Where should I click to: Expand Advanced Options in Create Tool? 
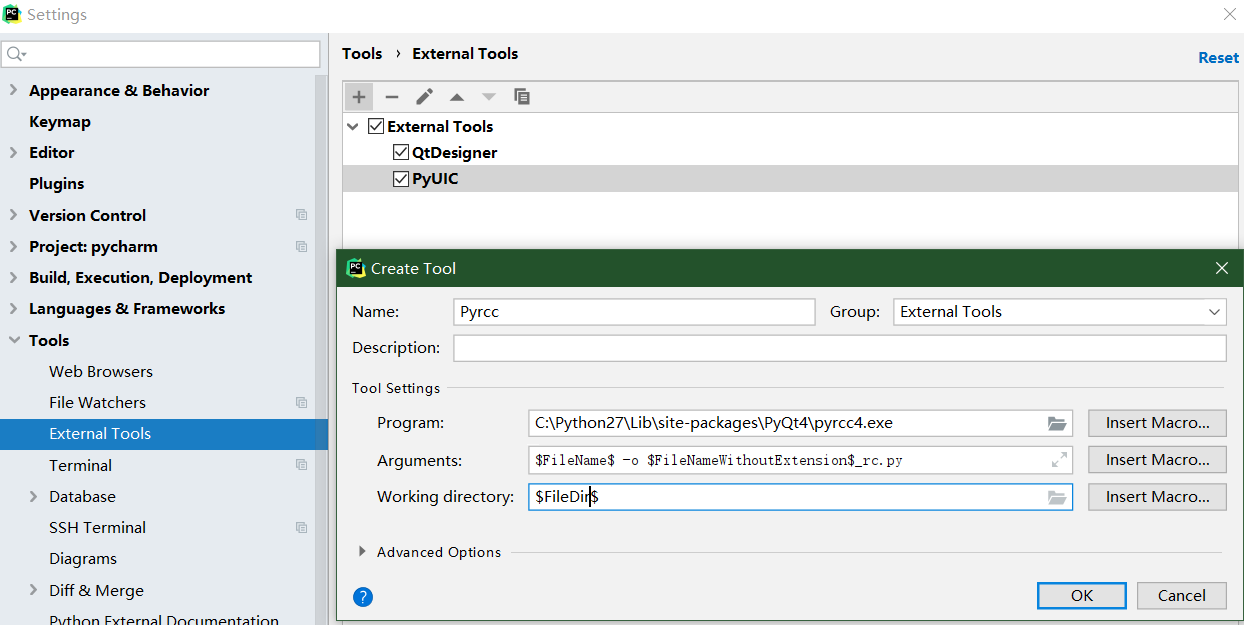(x=362, y=552)
